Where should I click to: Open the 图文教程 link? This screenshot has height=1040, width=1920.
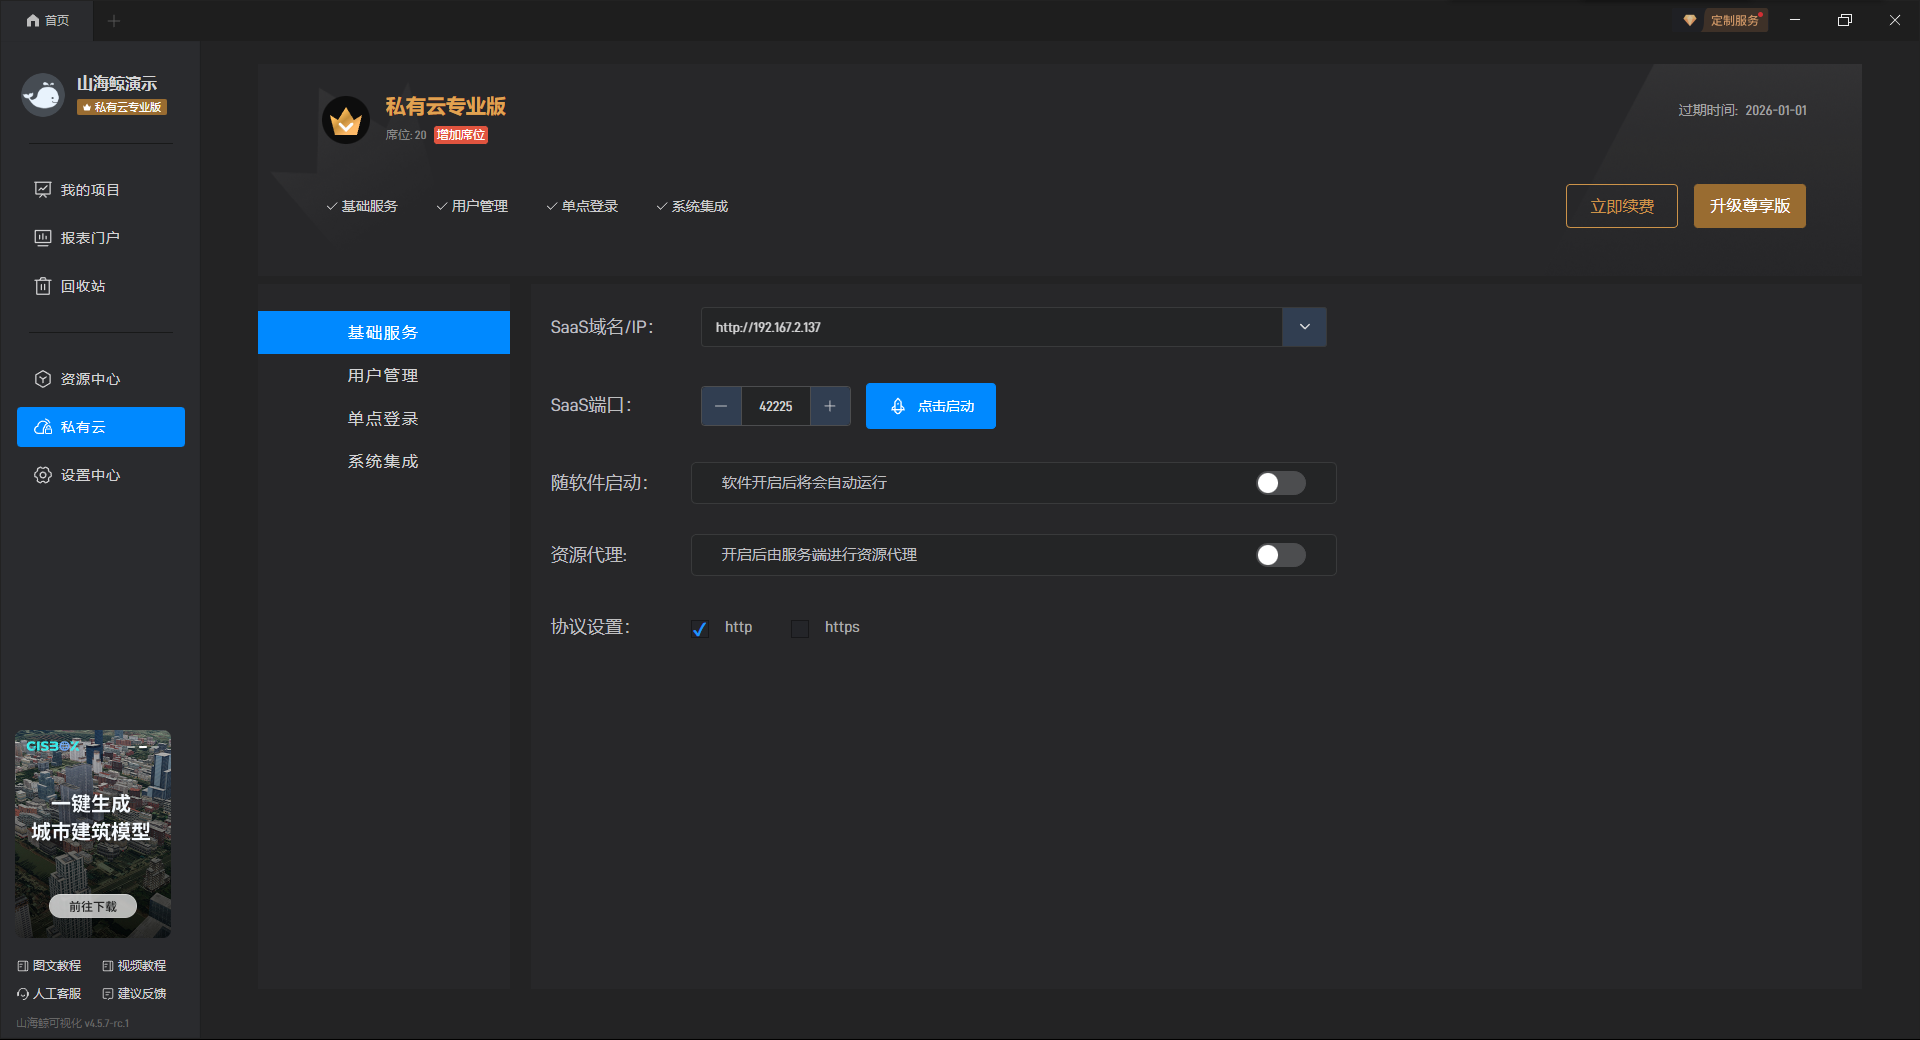pyautogui.click(x=50, y=966)
